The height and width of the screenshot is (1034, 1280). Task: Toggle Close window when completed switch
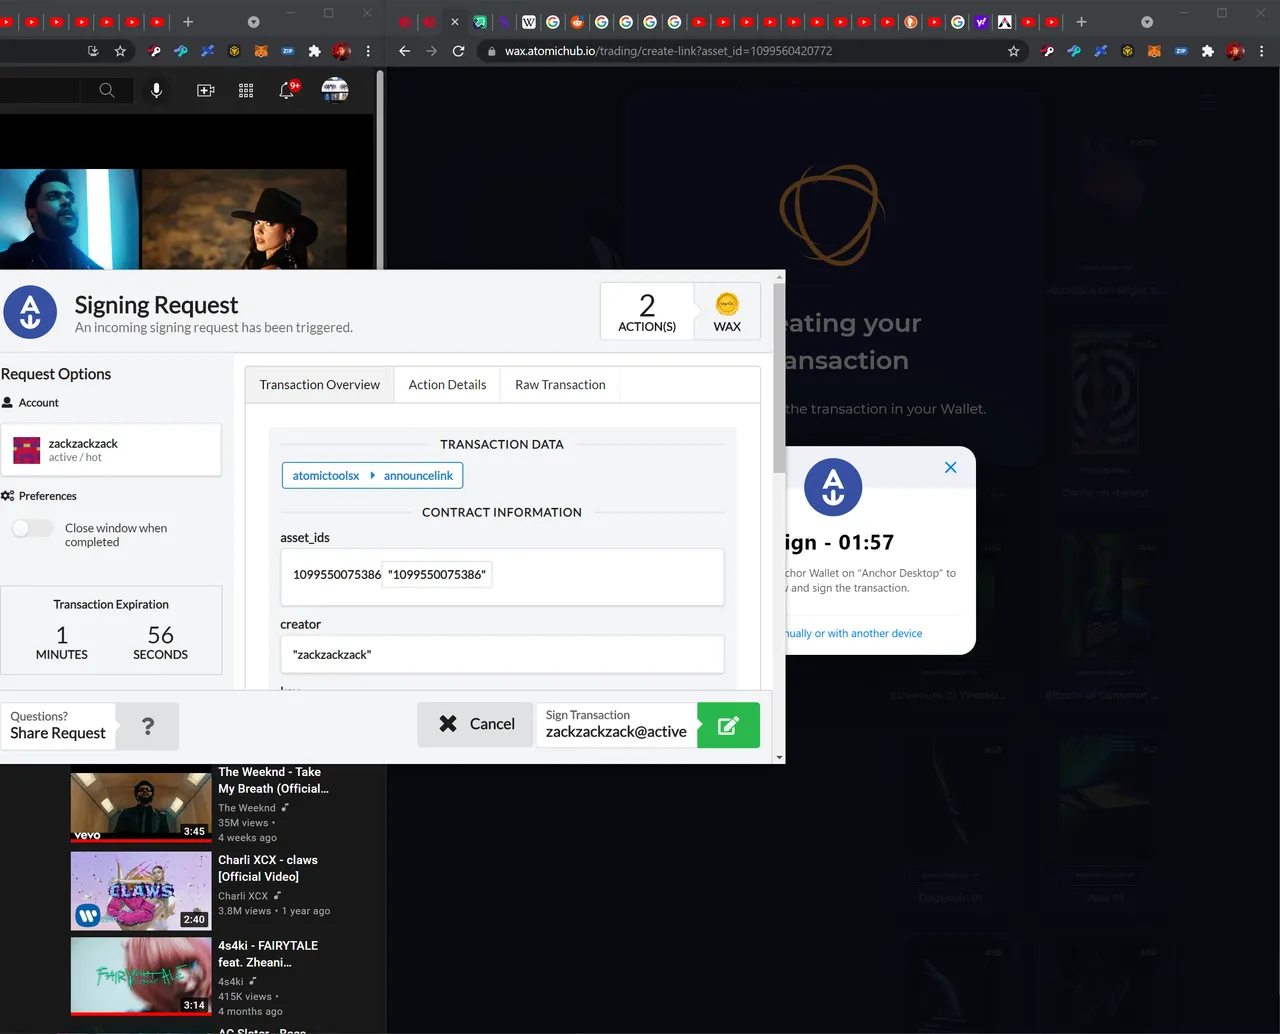pyautogui.click(x=32, y=528)
